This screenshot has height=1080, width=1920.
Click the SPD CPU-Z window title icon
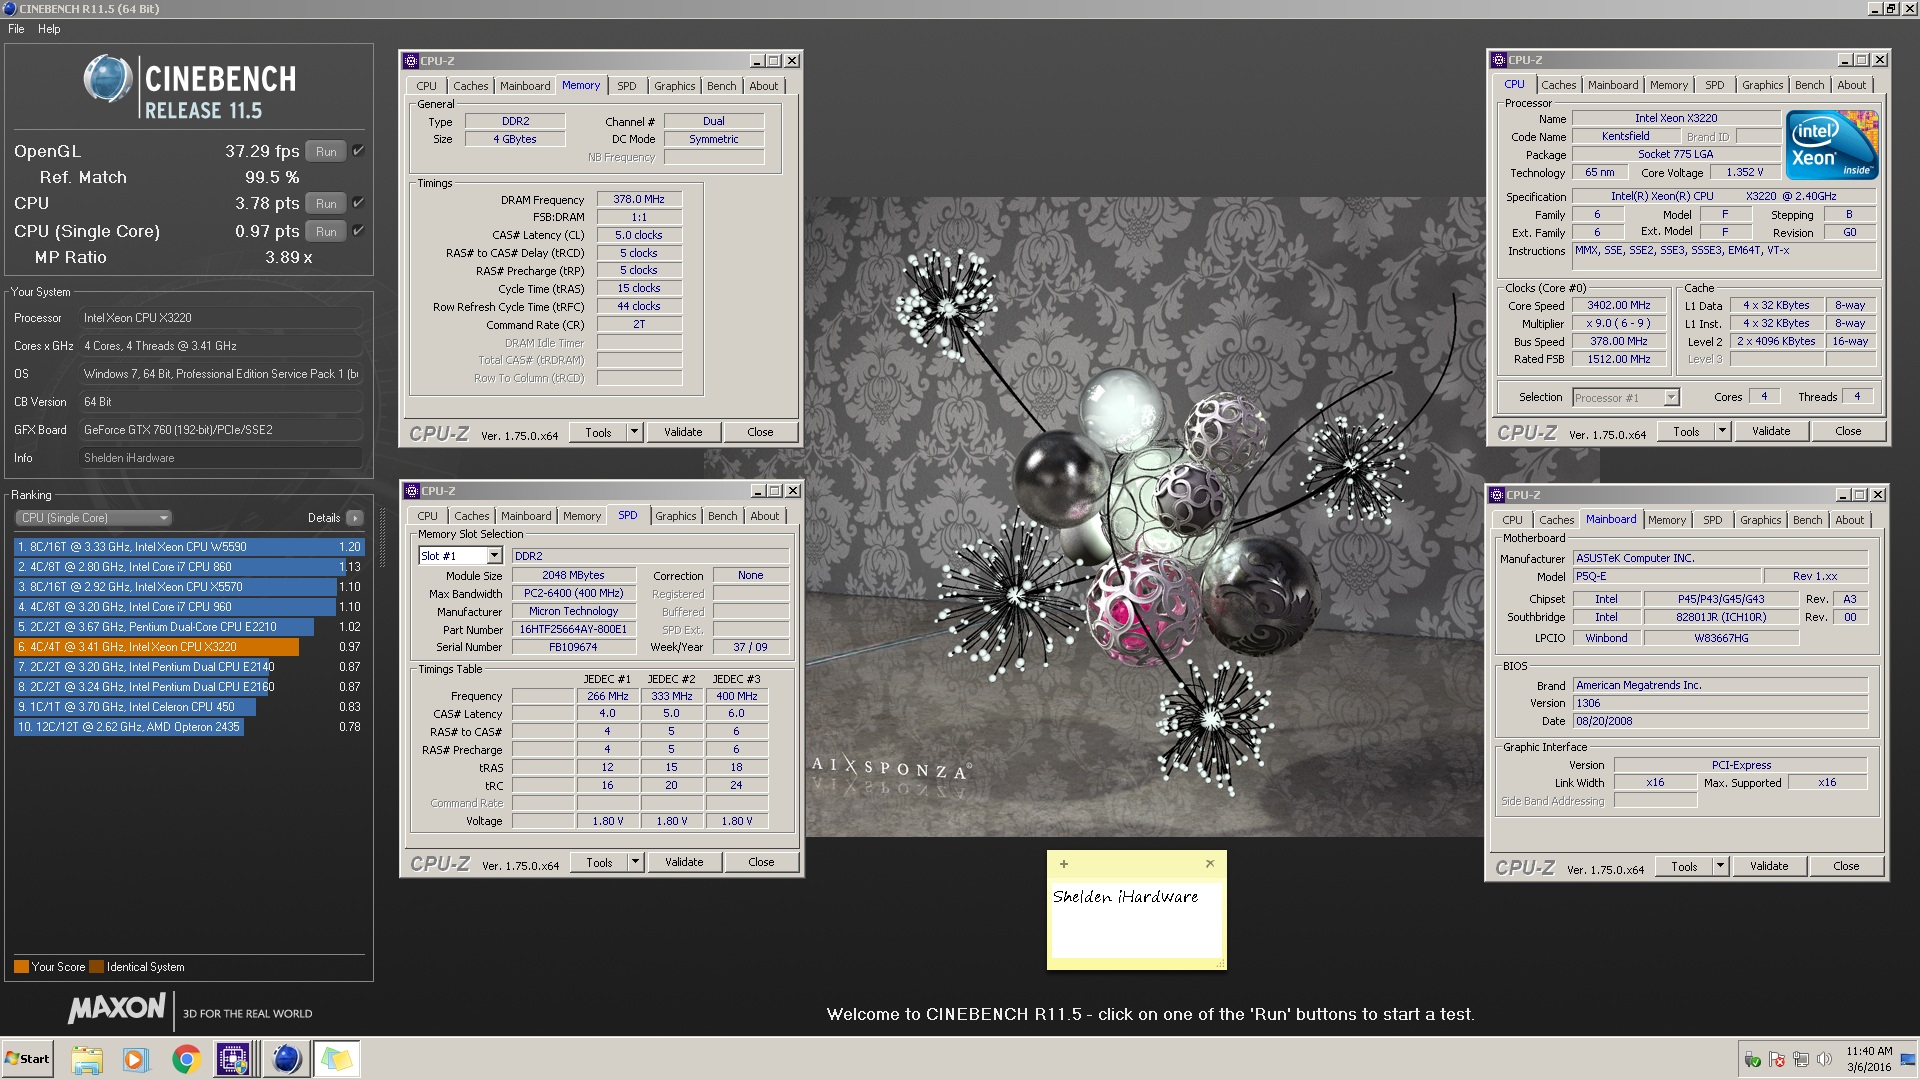(411, 491)
